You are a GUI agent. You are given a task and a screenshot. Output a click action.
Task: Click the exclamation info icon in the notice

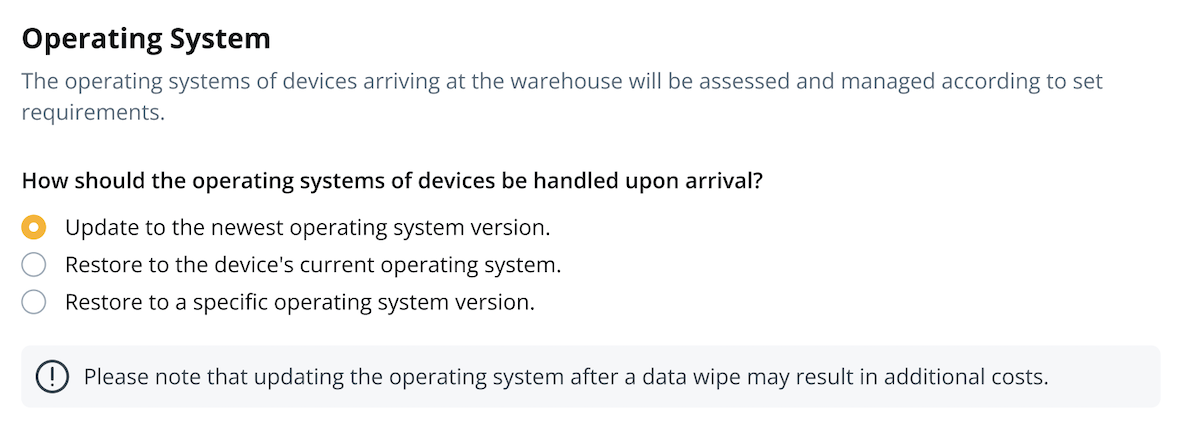click(51, 377)
